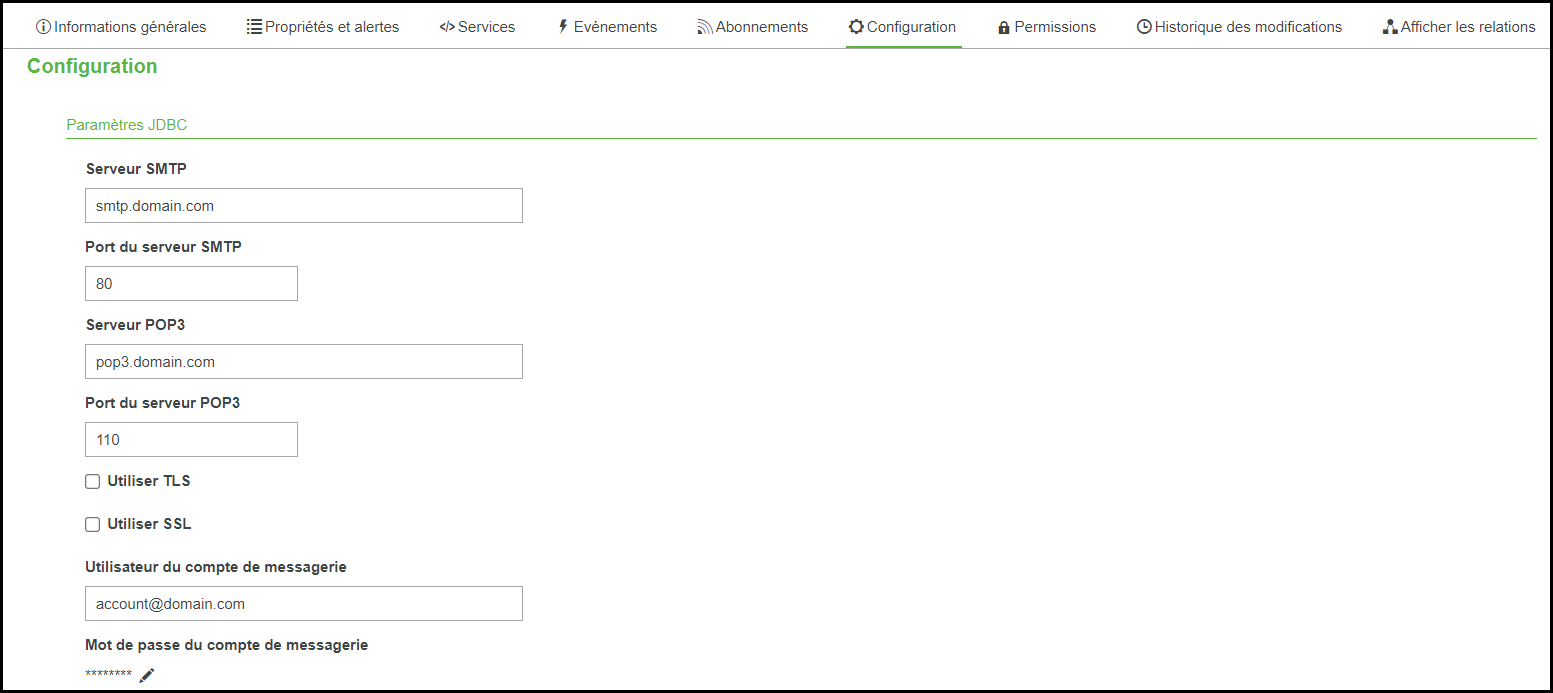The width and height of the screenshot is (1553, 693).
Task: Click the Port du serveur POP3 field
Action: [192, 440]
